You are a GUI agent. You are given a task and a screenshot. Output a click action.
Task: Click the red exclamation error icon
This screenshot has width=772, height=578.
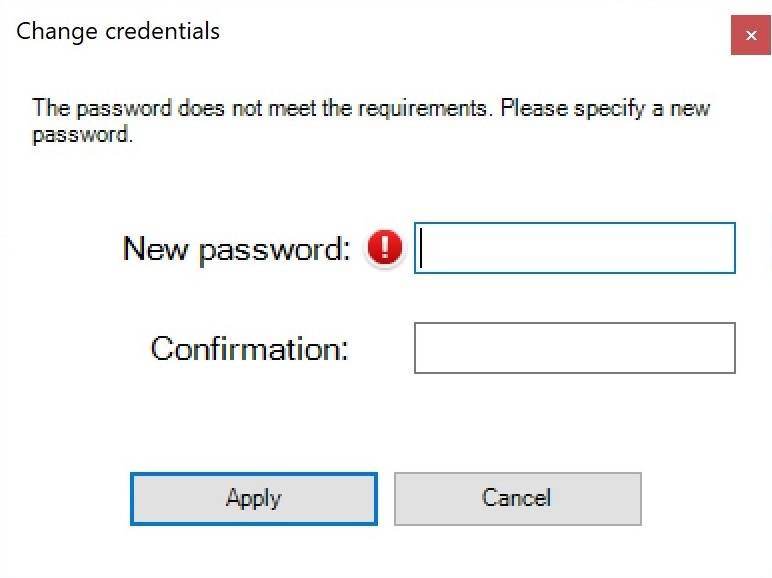(x=385, y=248)
